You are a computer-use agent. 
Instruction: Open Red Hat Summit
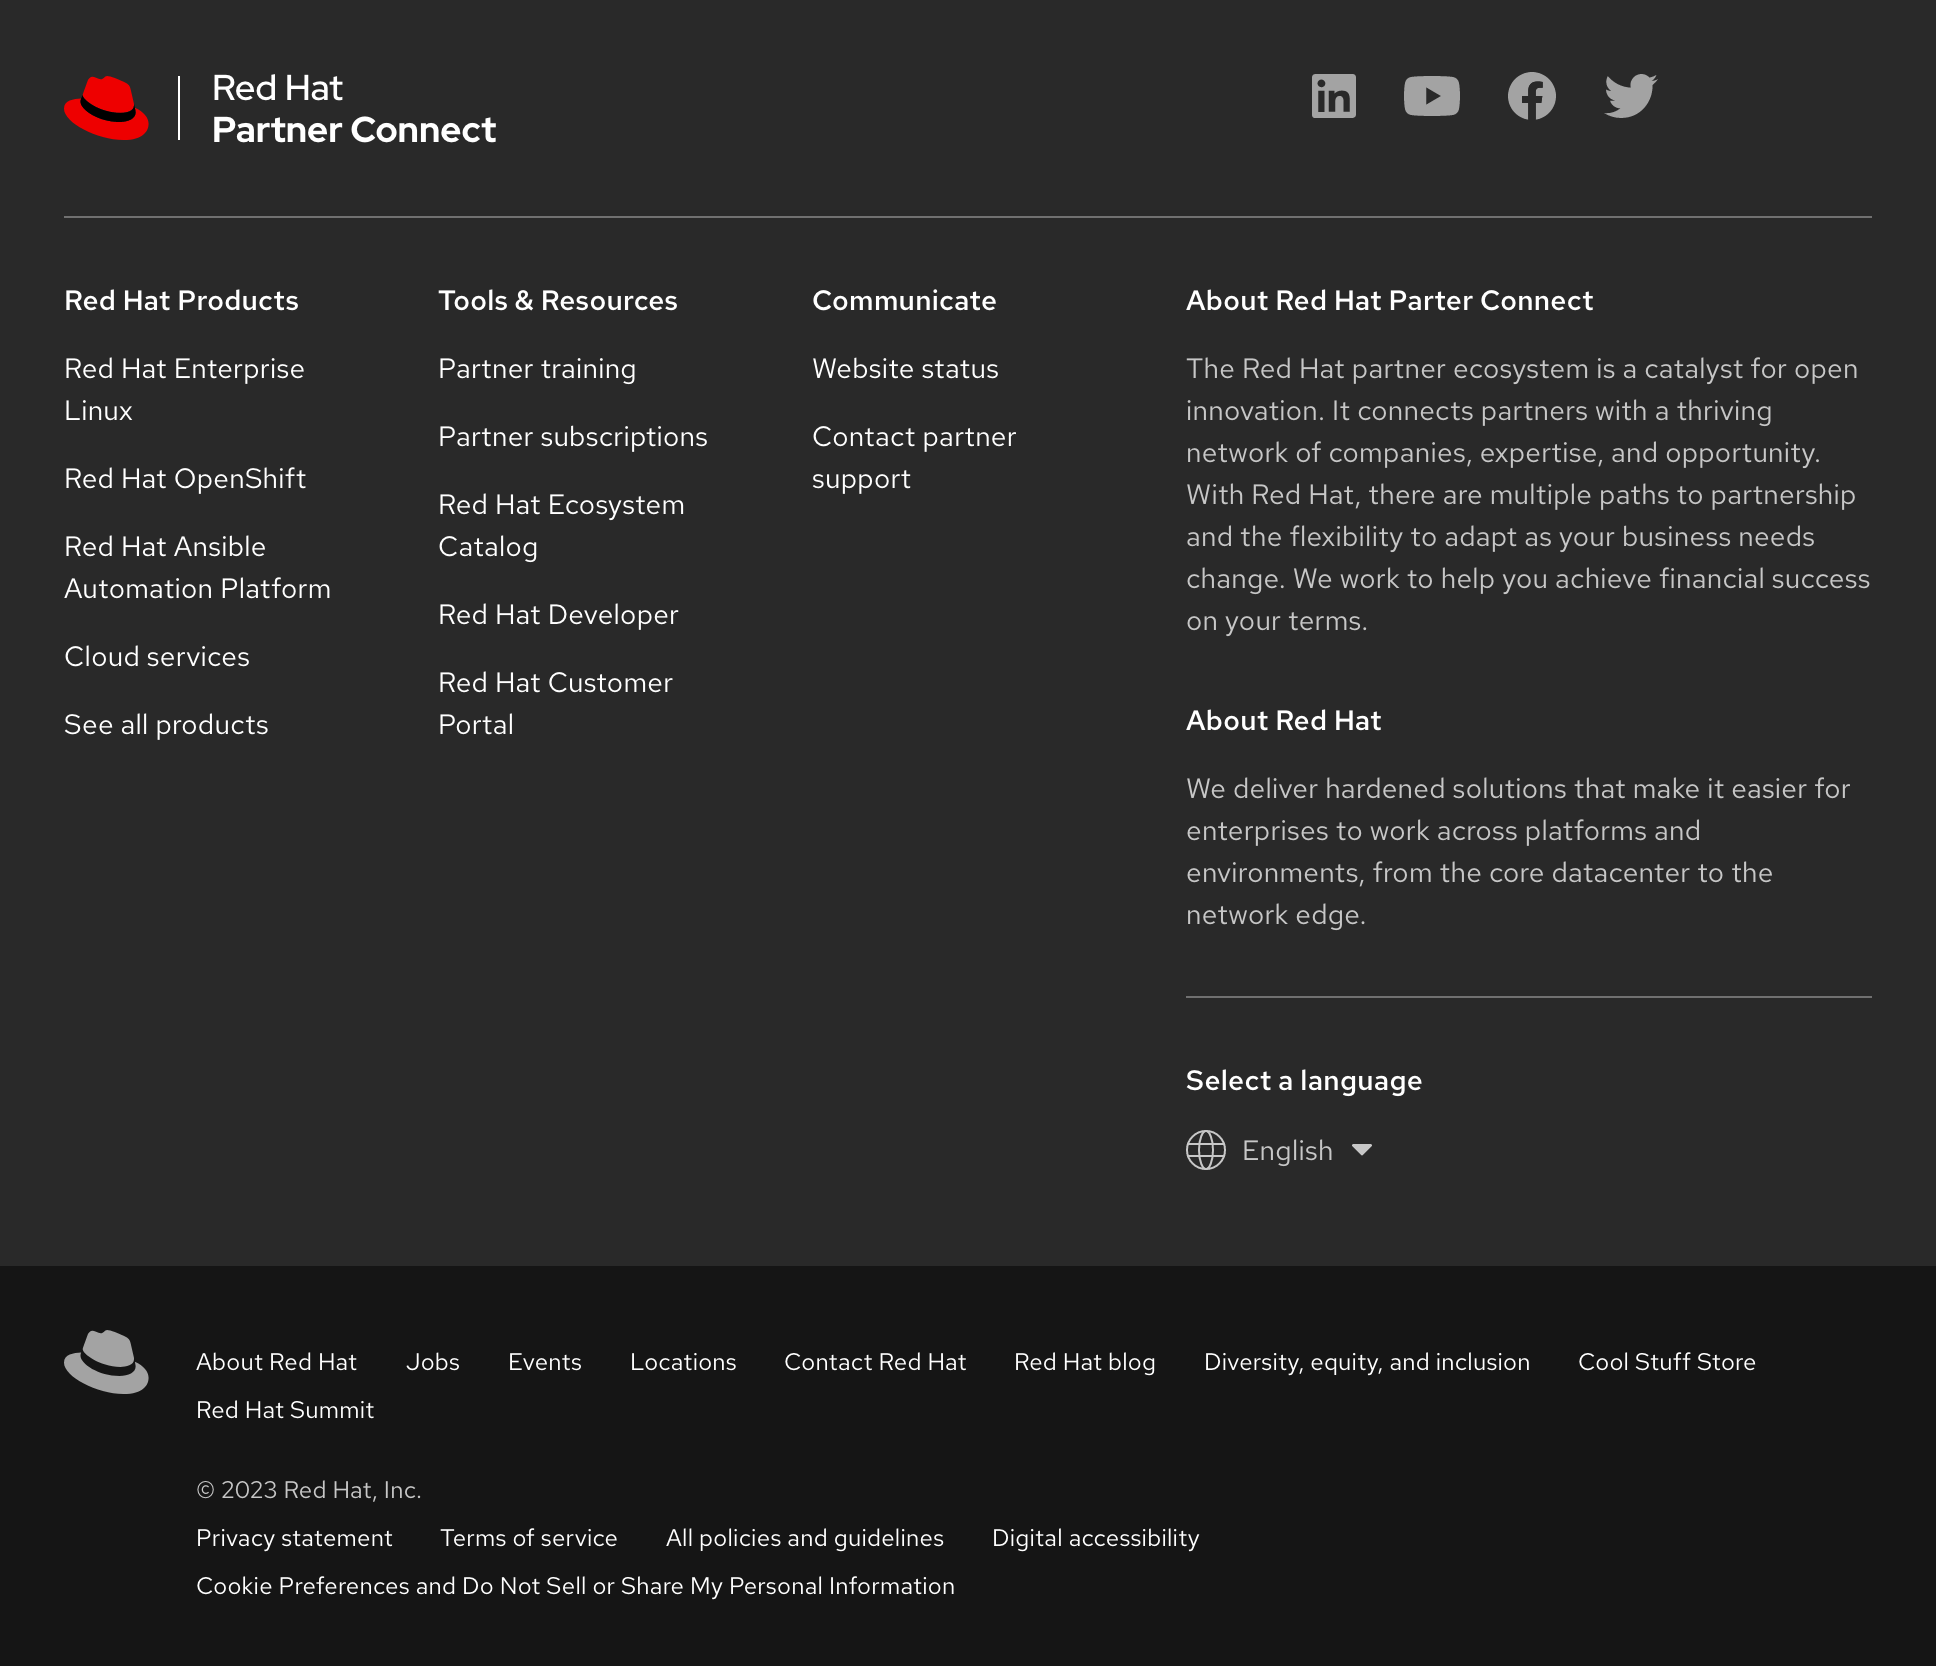(285, 1410)
